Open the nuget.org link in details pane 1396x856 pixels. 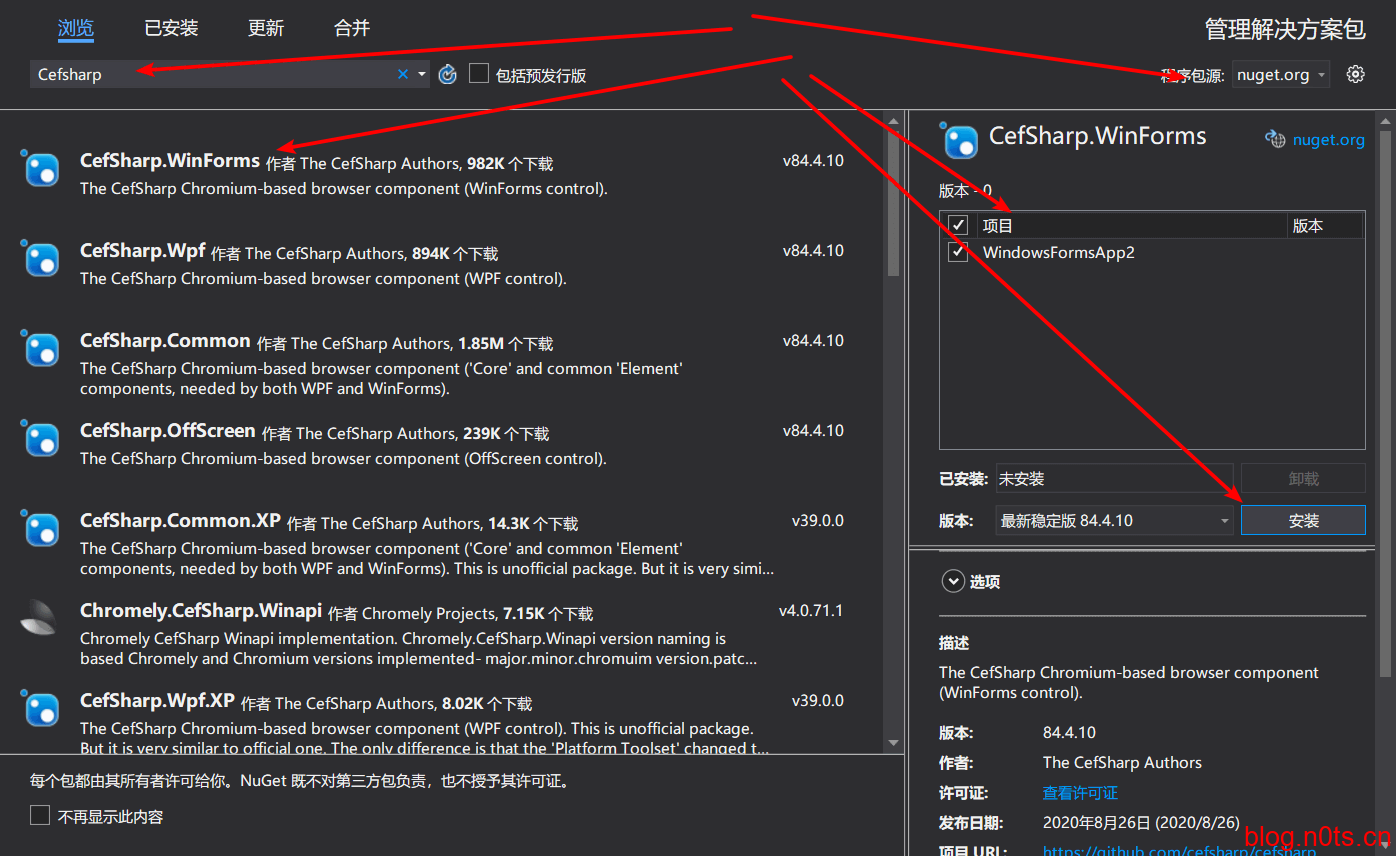tap(1328, 139)
